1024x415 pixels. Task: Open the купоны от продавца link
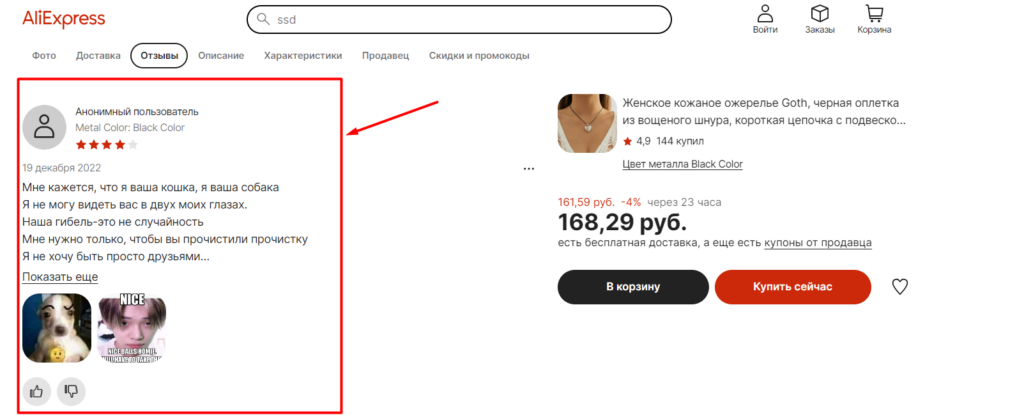click(x=818, y=242)
